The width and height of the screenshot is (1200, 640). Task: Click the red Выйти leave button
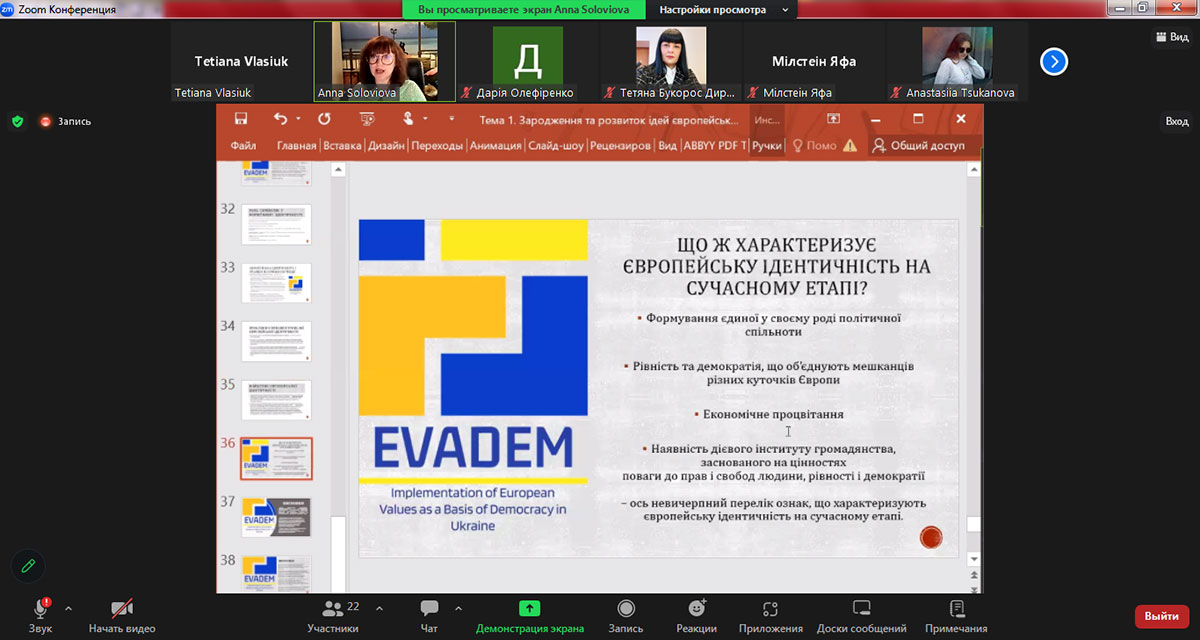tap(1161, 616)
